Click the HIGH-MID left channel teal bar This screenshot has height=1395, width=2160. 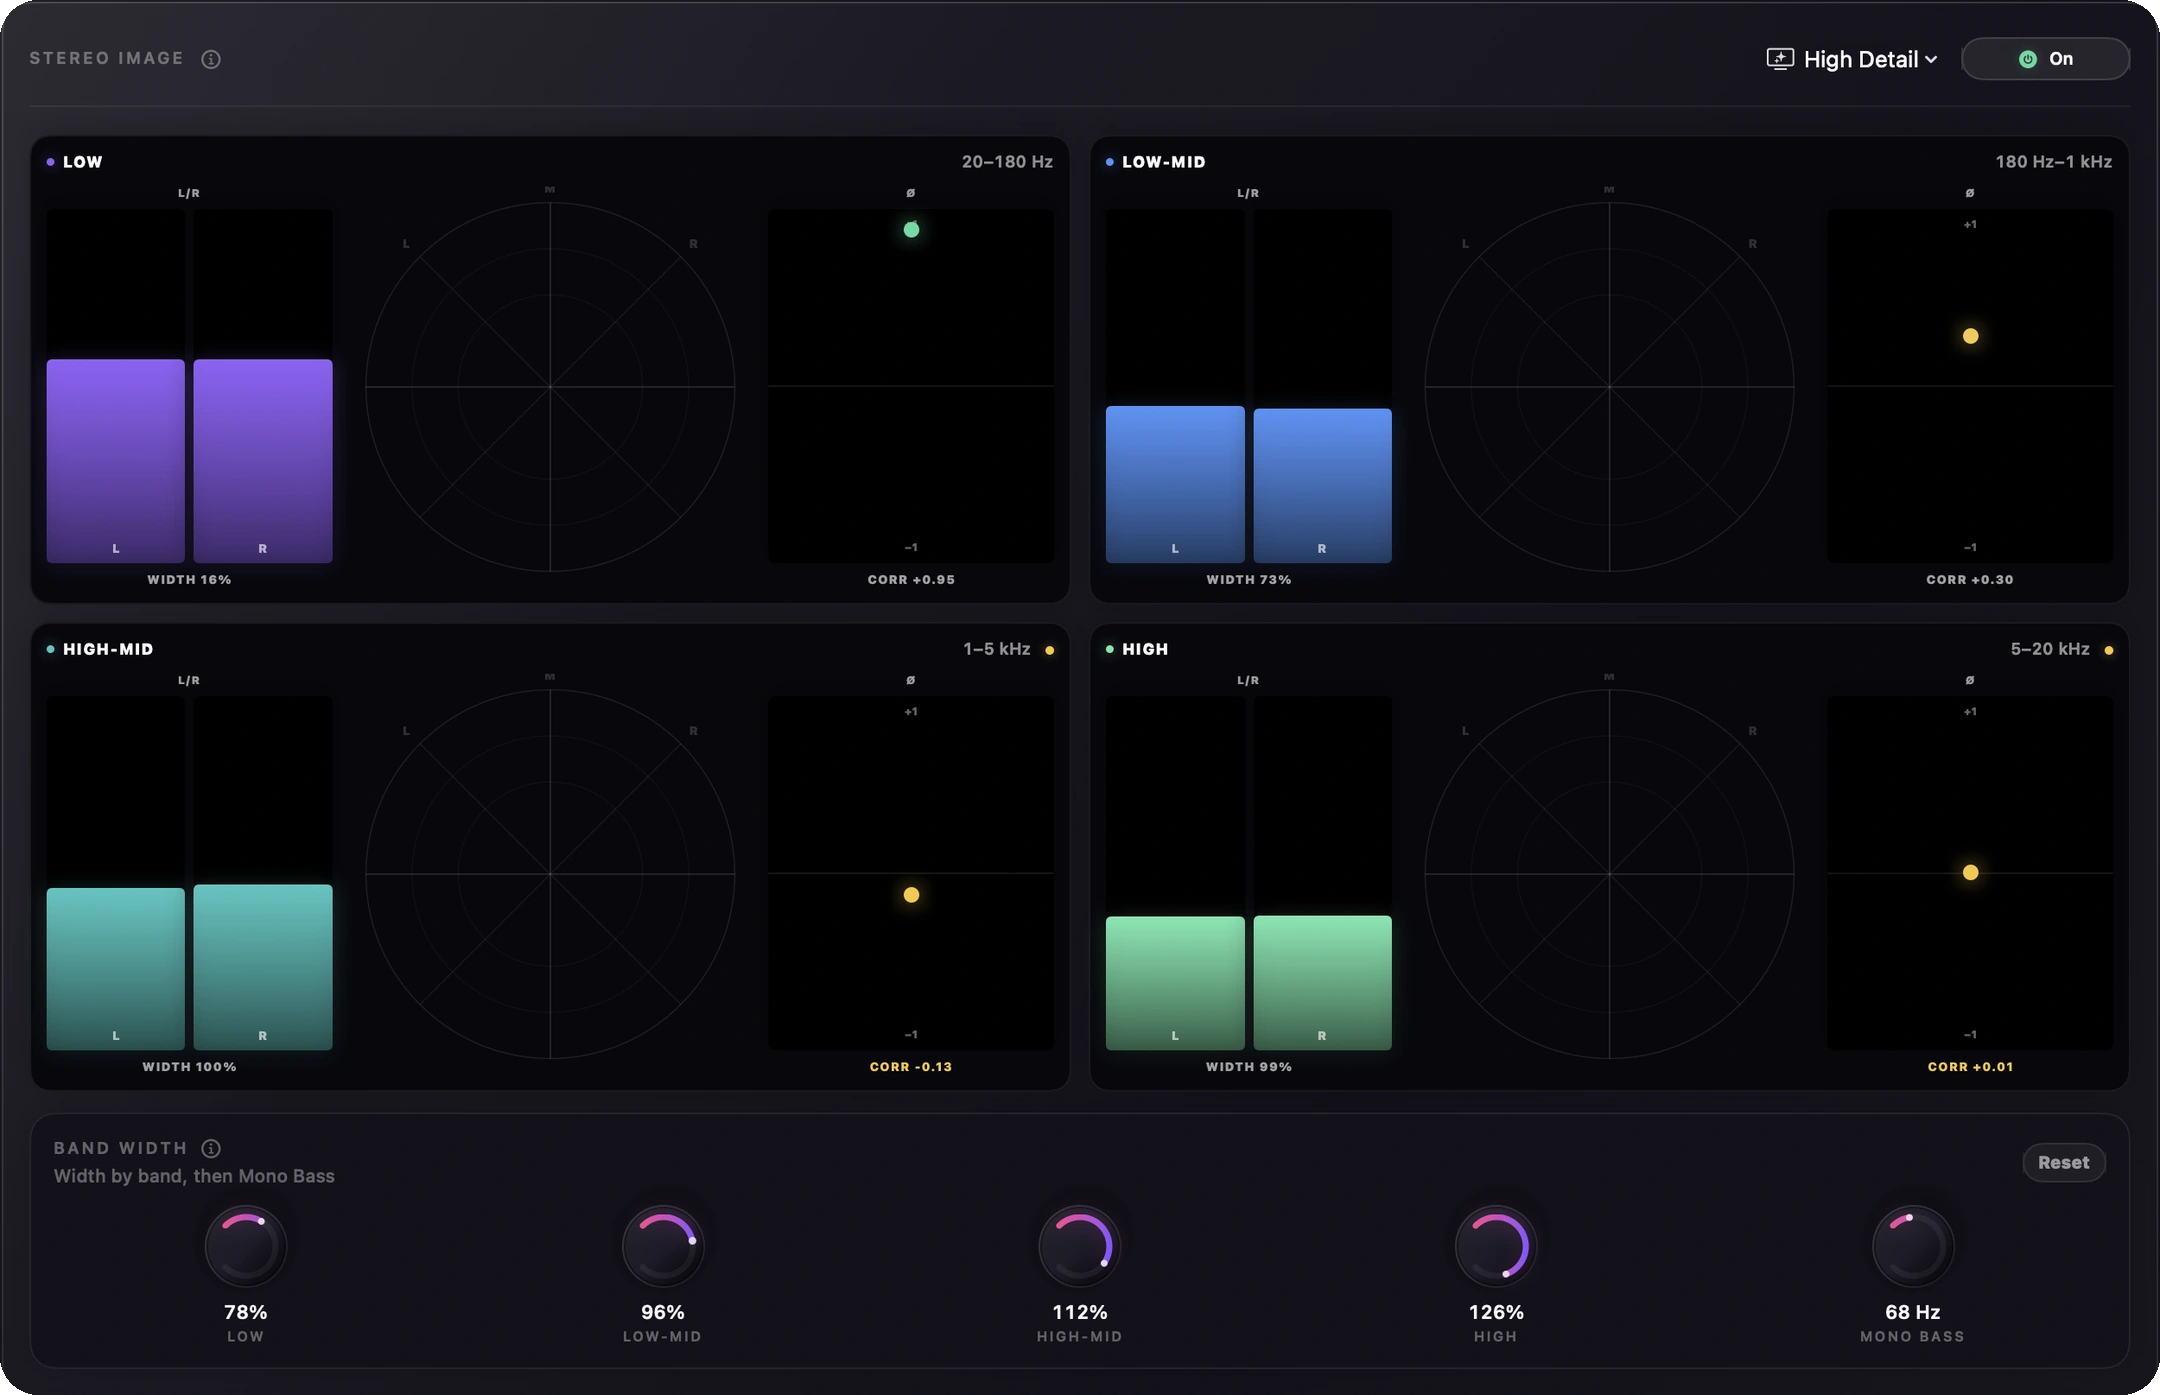116,969
